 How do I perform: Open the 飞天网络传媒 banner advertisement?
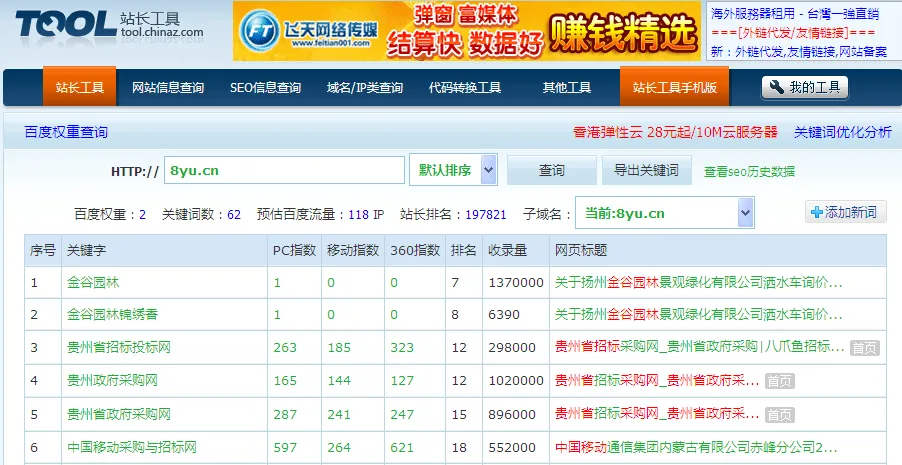[x=467, y=31]
